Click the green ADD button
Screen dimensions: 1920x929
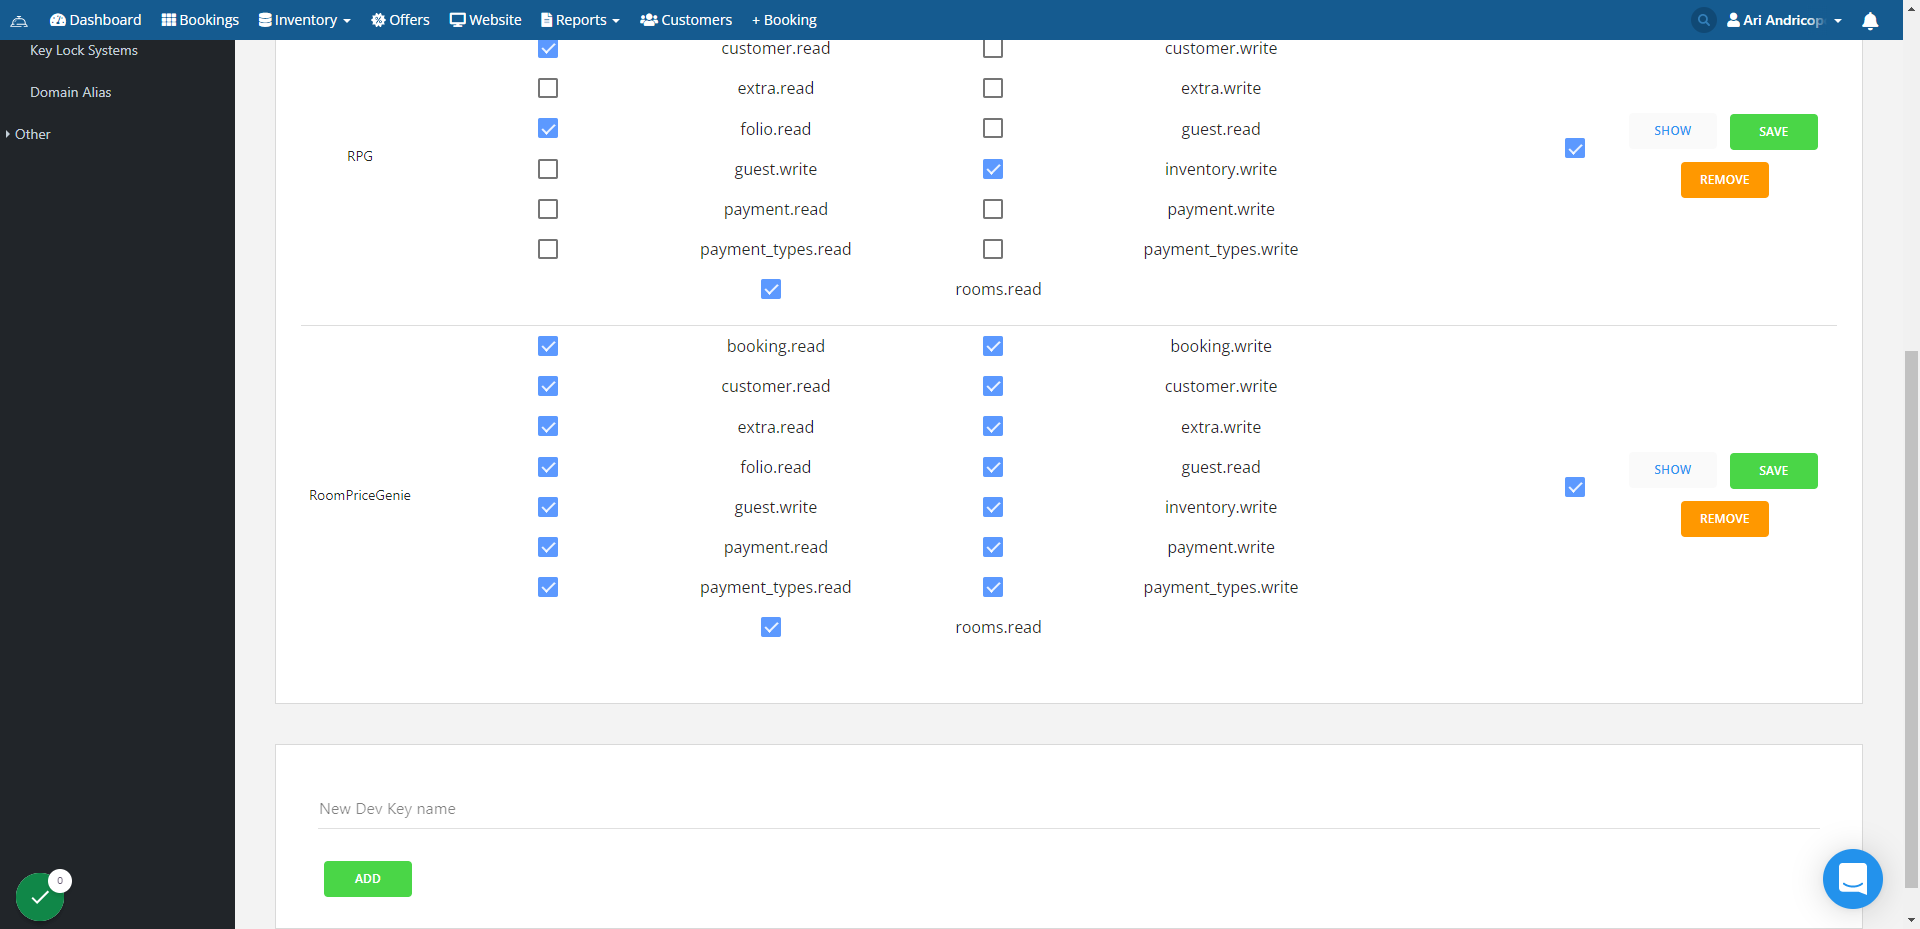[368, 879]
